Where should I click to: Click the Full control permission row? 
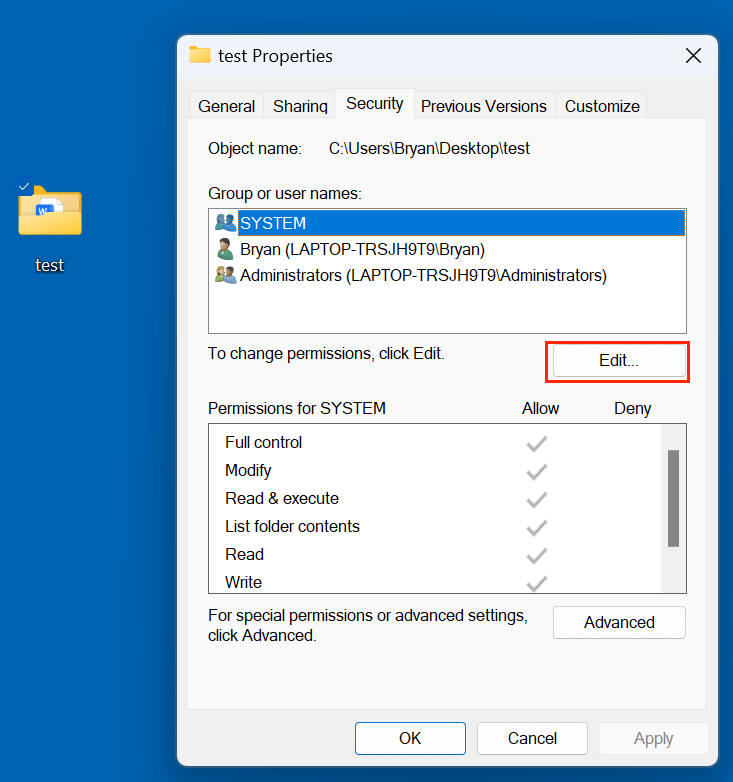tap(435, 442)
